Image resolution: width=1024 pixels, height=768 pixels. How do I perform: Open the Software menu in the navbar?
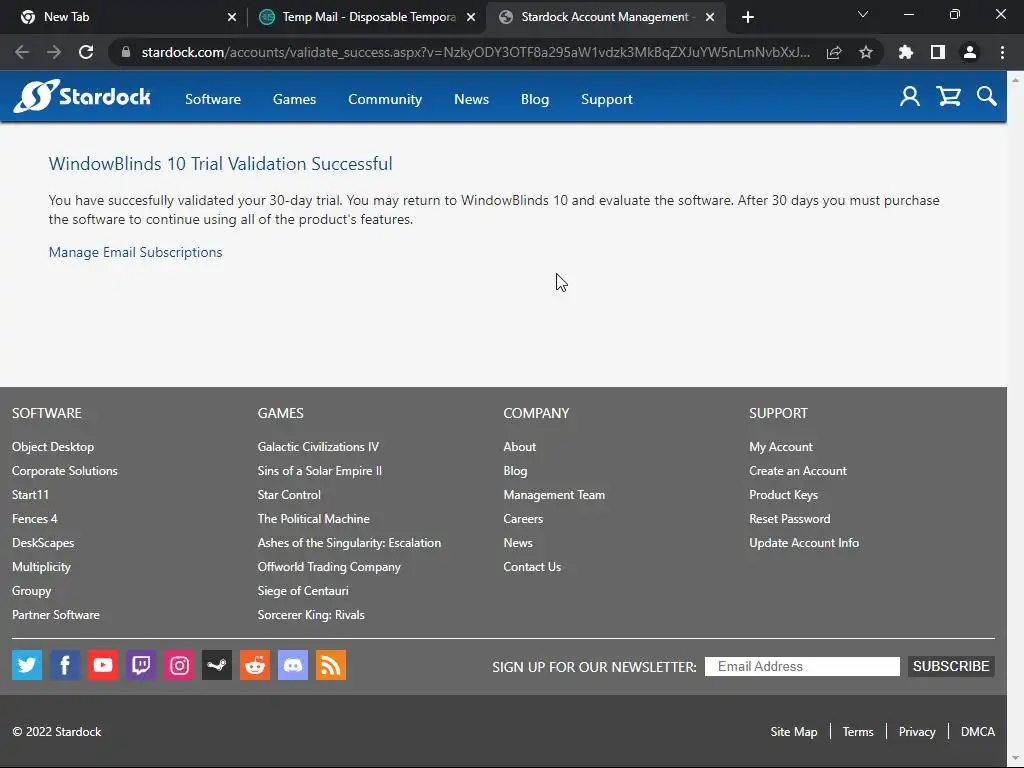click(x=213, y=99)
